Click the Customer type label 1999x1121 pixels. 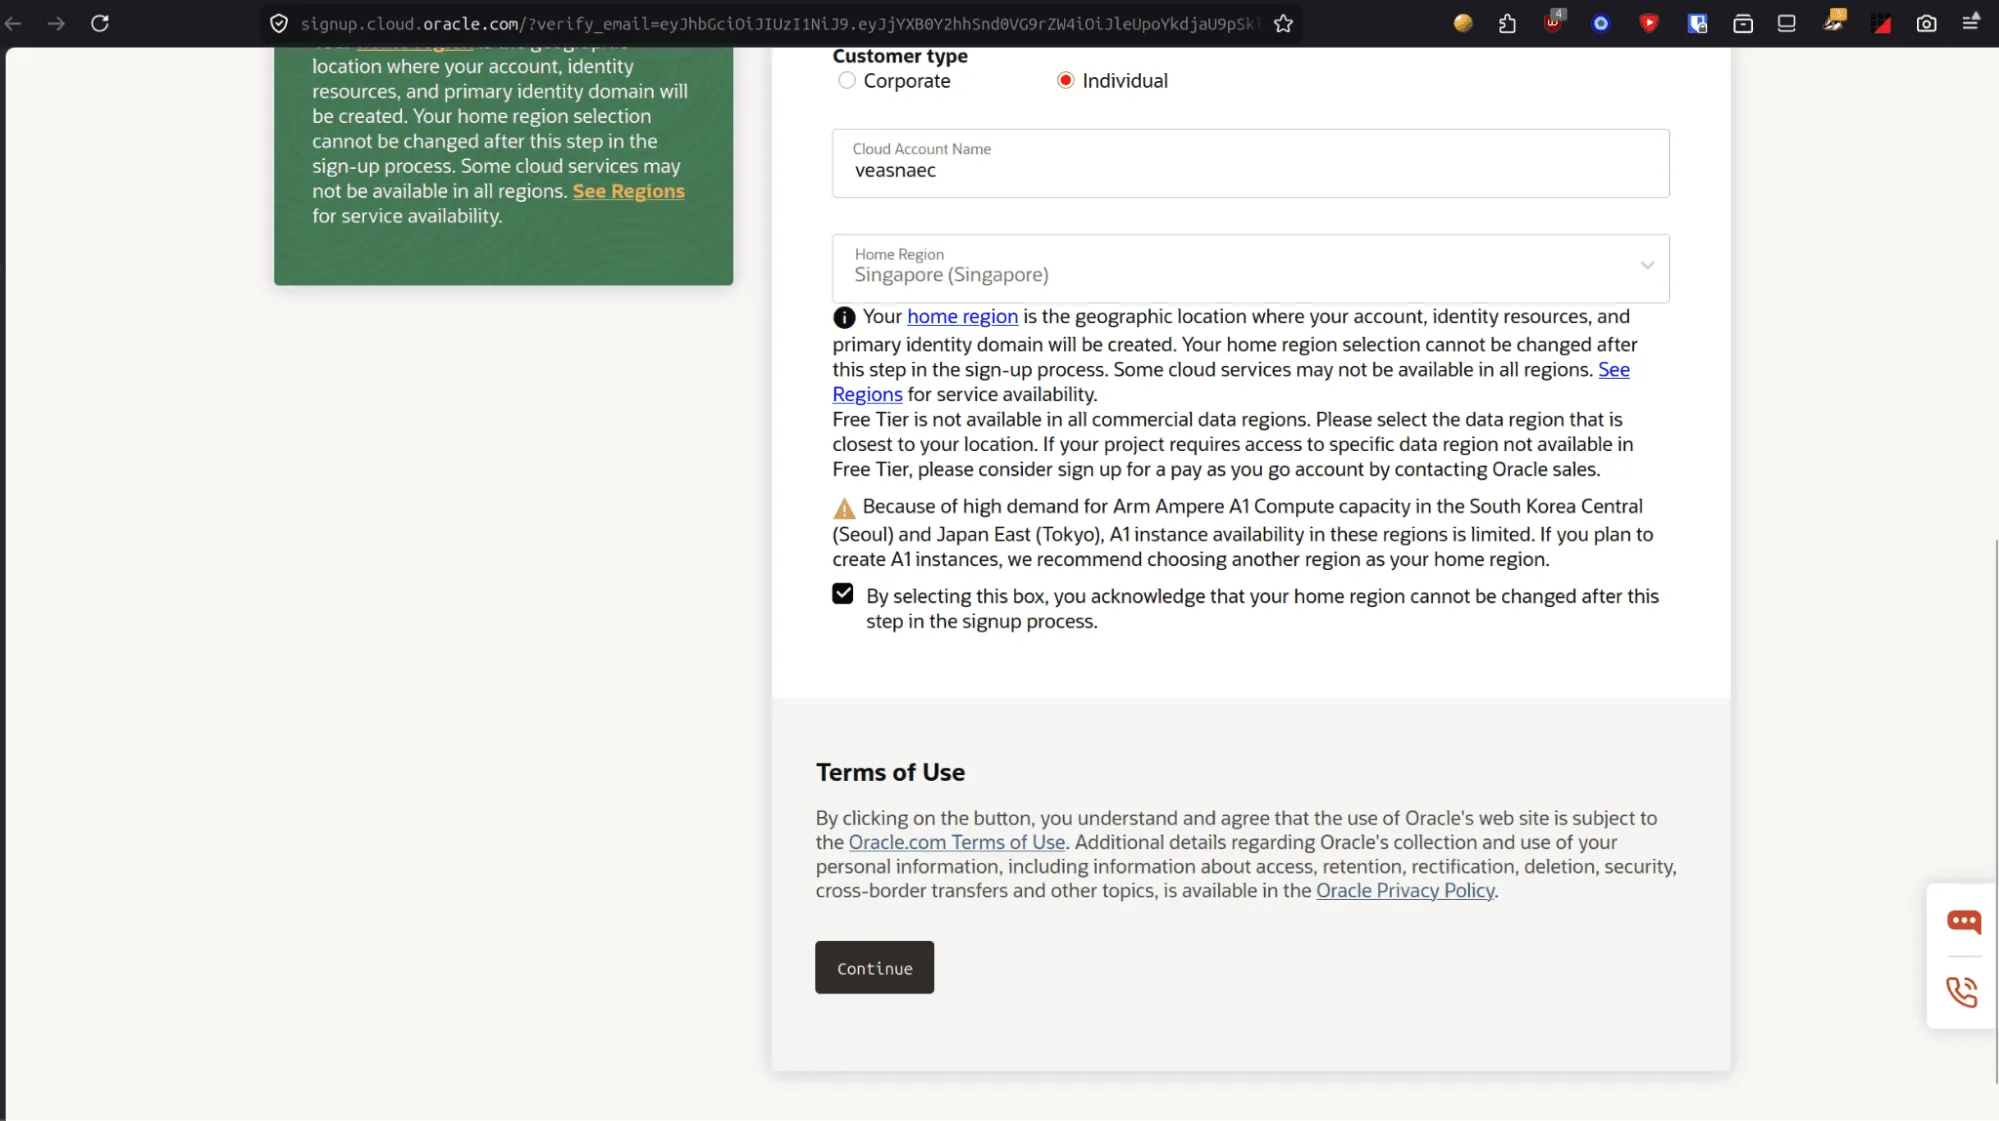click(x=900, y=56)
